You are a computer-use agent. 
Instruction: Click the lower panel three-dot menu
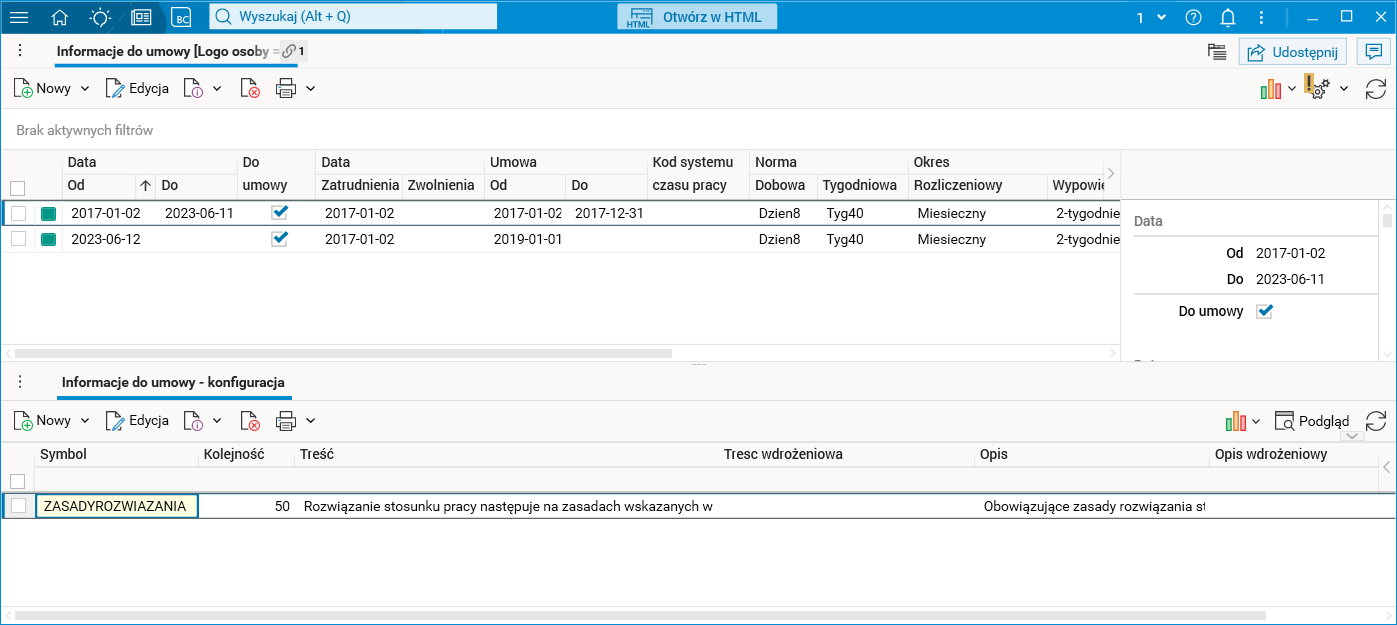coord(20,382)
